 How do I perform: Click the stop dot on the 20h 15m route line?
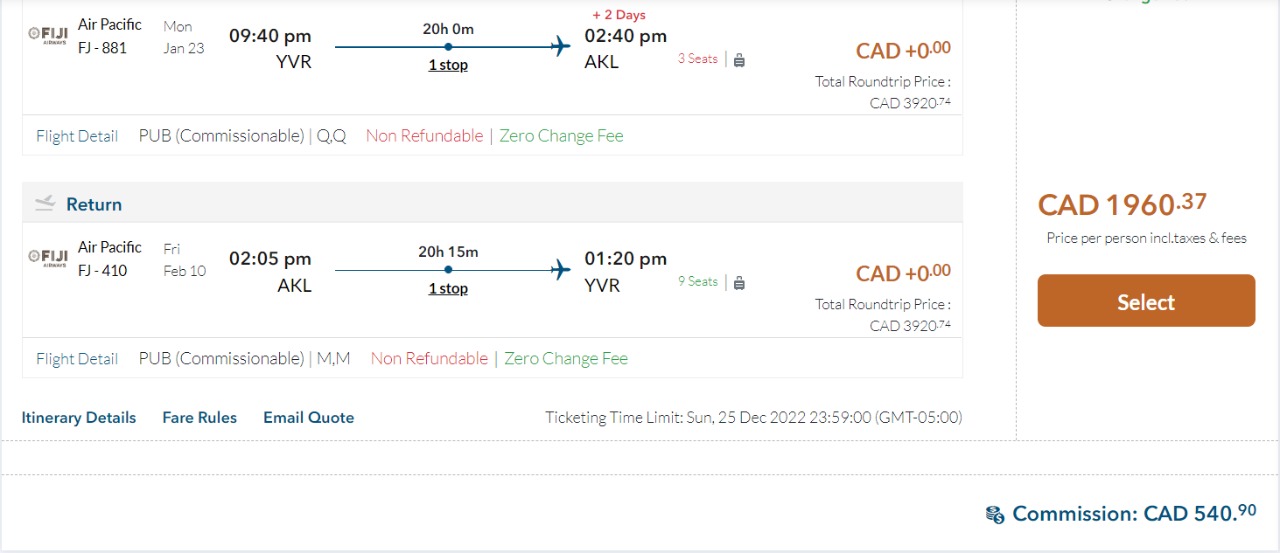tap(448, 269)
